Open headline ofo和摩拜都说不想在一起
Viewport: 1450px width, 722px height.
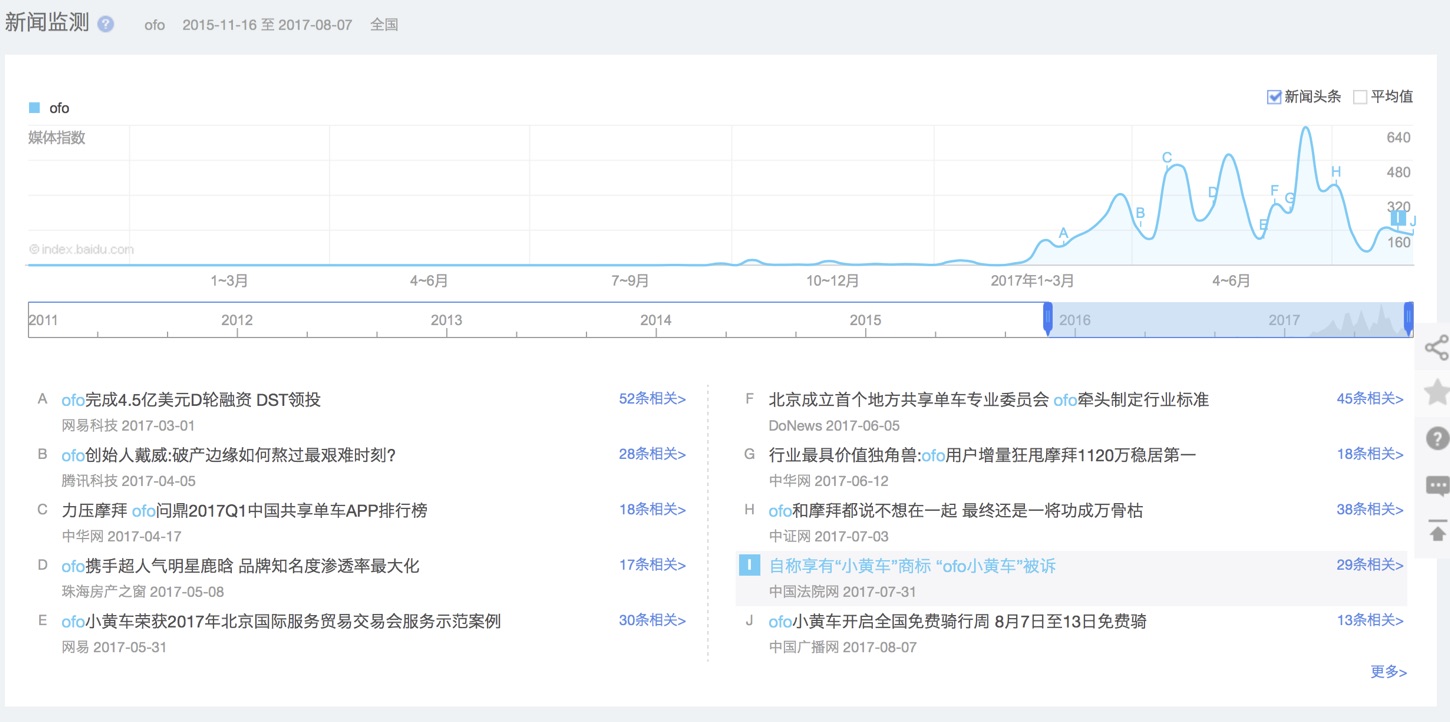955,511
